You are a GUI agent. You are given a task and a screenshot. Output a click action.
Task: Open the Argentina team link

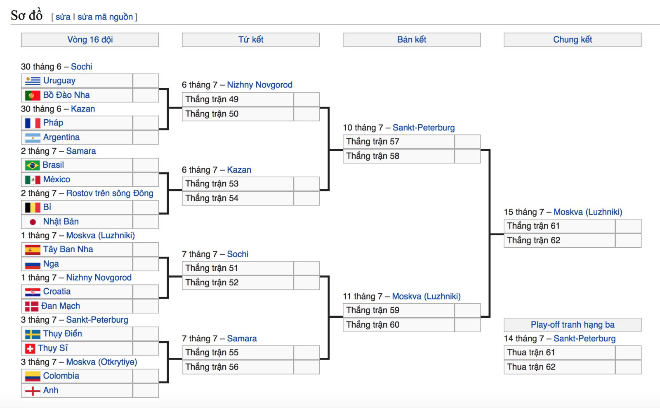click(61, 137)
